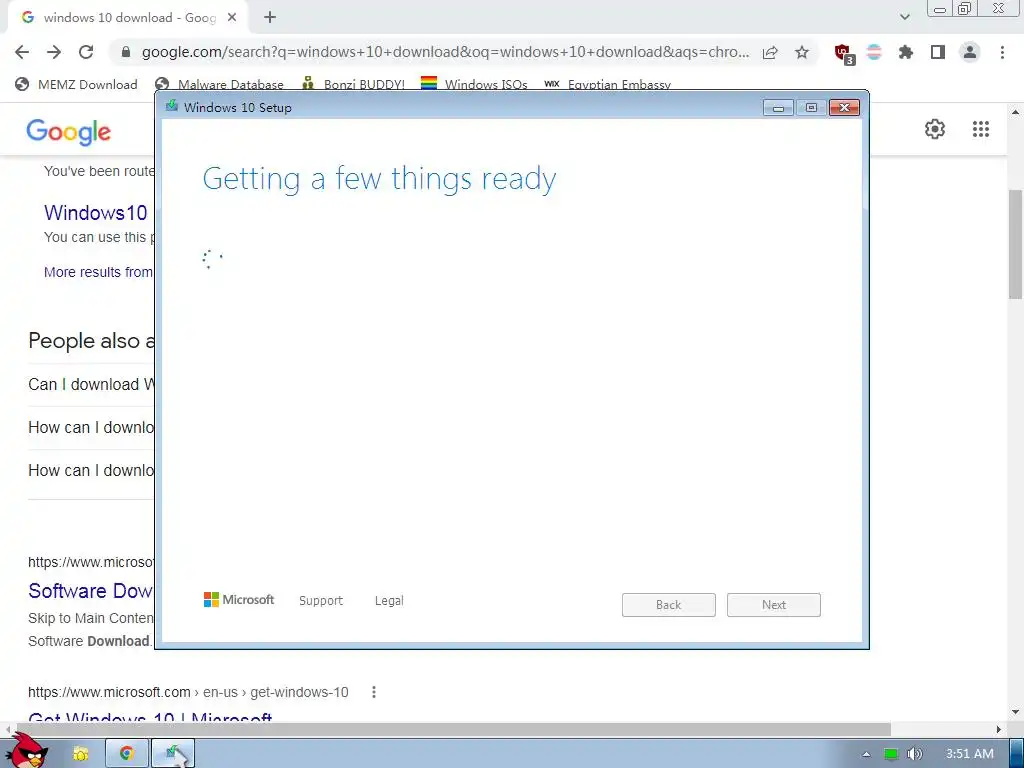Open Google settings gear
1024x768 pixels.
935,129
